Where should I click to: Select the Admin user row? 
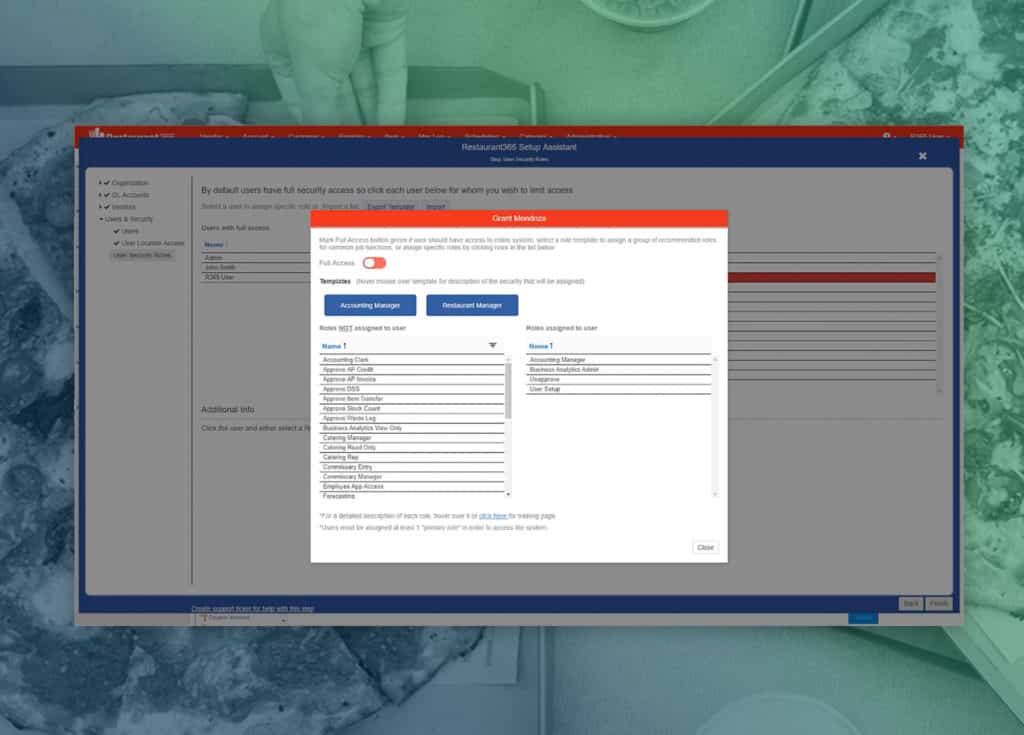[x=256, y=258]
